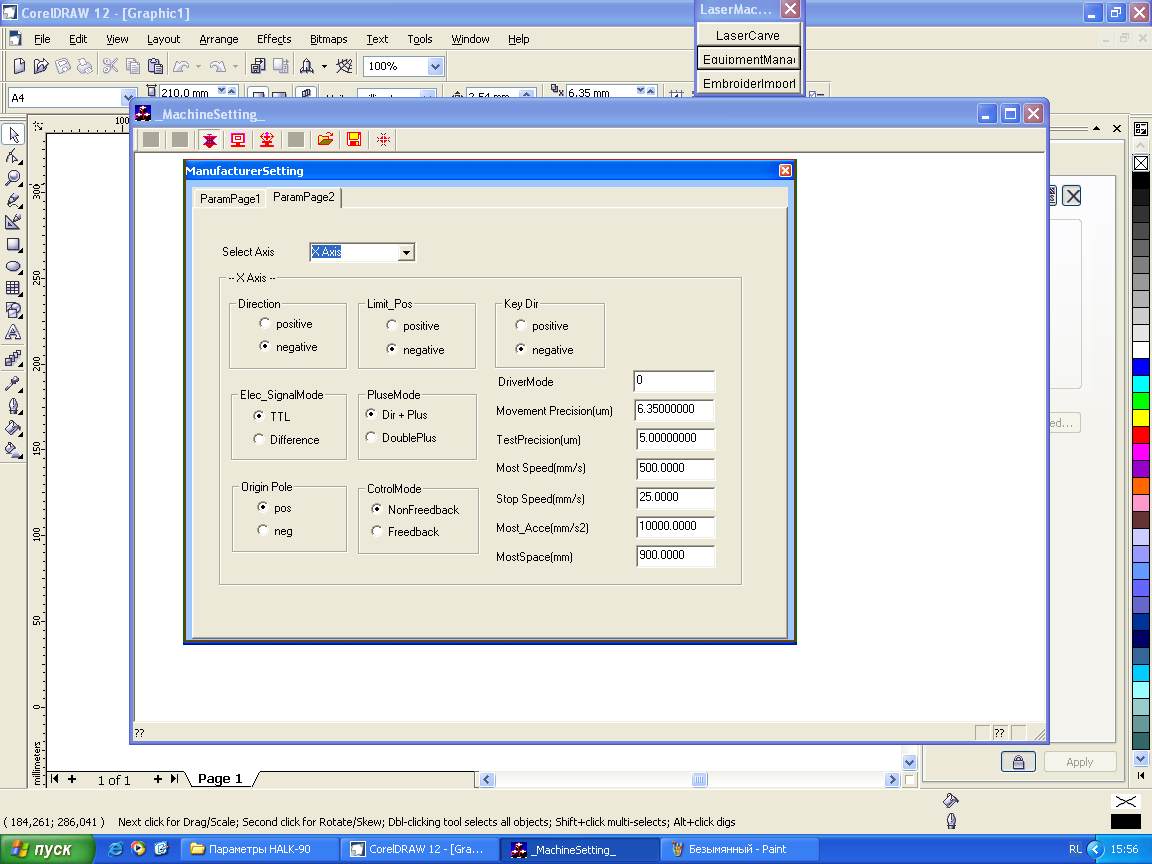Viewport: 1152px width, 864px height.
Task: Open the zoom level 100% dropdown
Action: click(435, 66)
